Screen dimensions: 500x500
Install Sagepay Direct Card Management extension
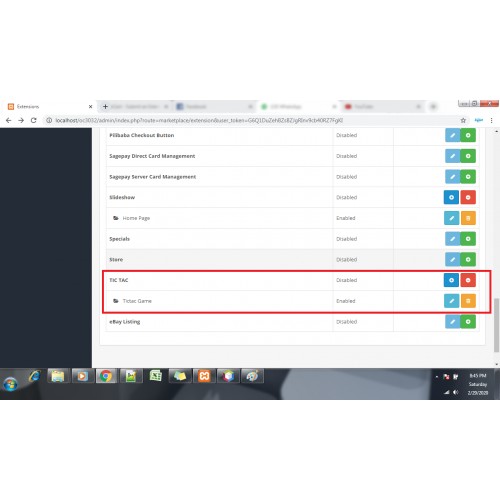pos(468,156)
